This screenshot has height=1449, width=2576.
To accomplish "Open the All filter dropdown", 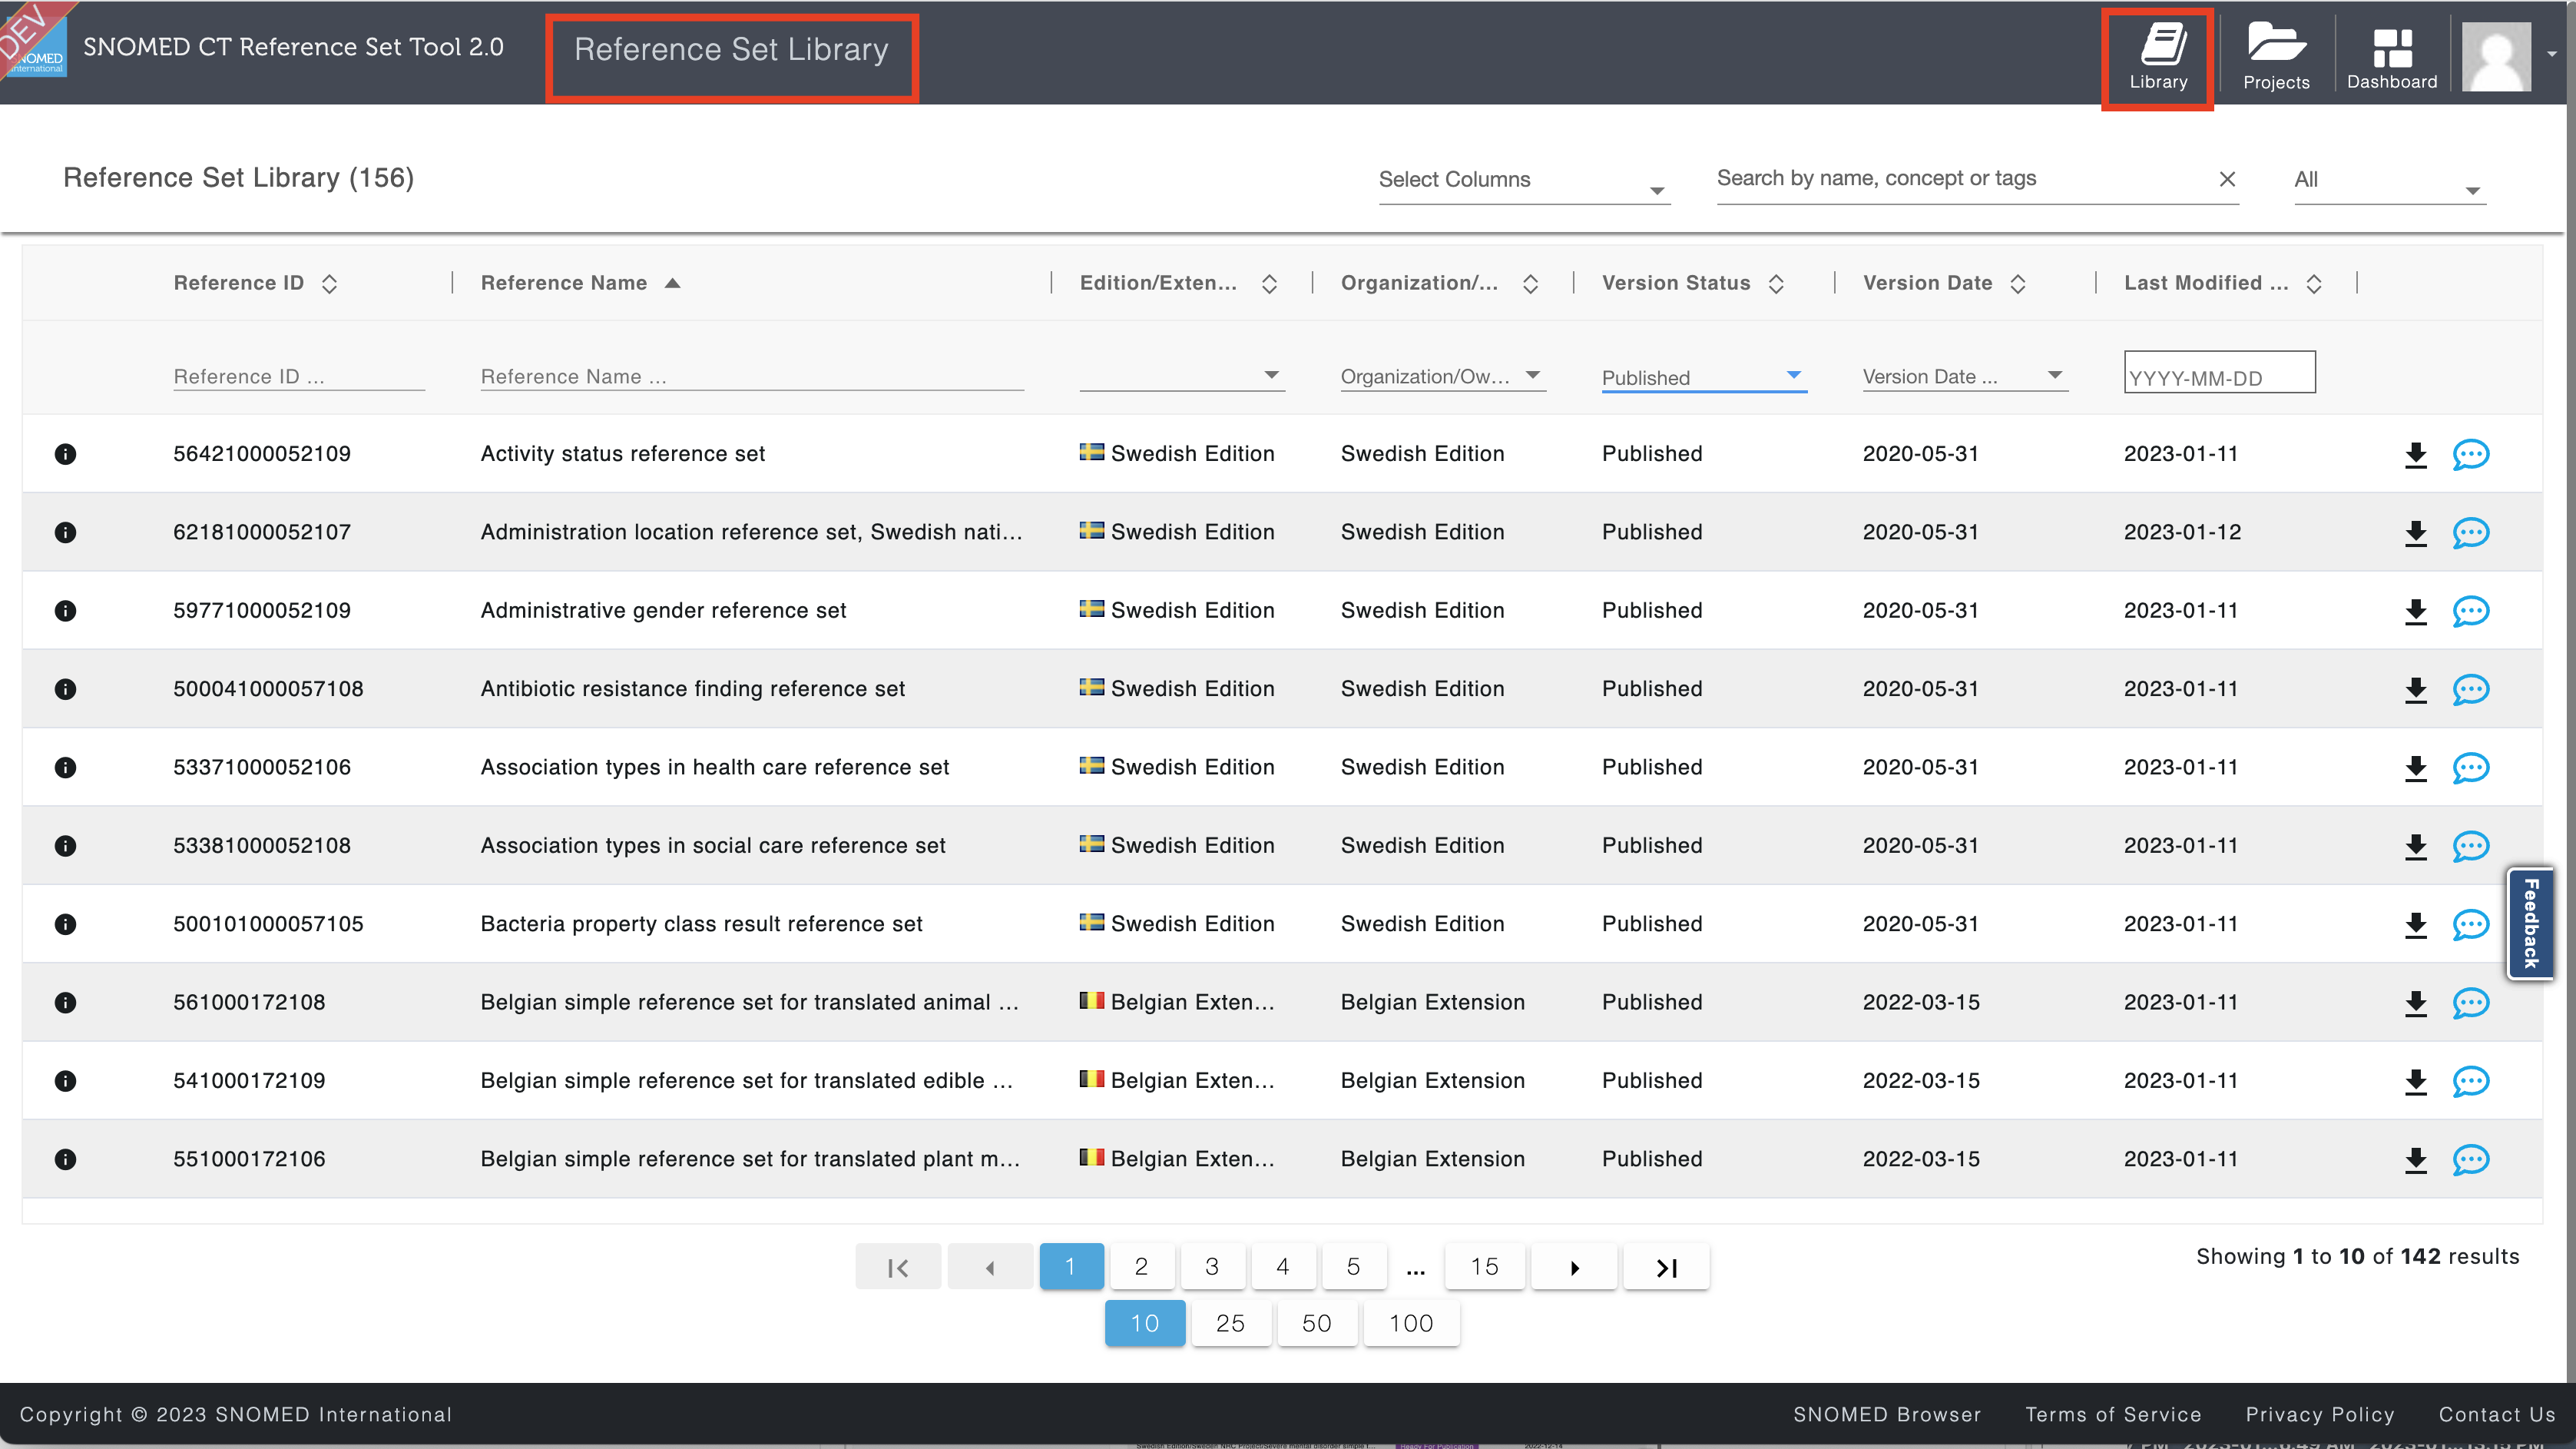I will click(x=2390, y=181).
